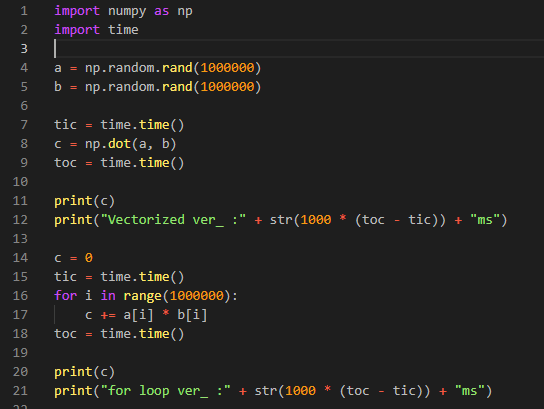Click line number 18 in the gutter
This screenshot has height=409, width=544.
pos(20,334)
